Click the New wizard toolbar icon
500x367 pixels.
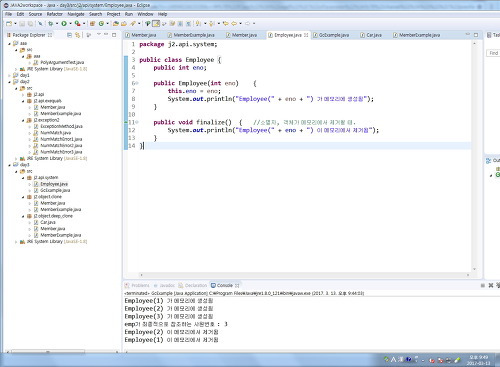click(x=9, y=24)
